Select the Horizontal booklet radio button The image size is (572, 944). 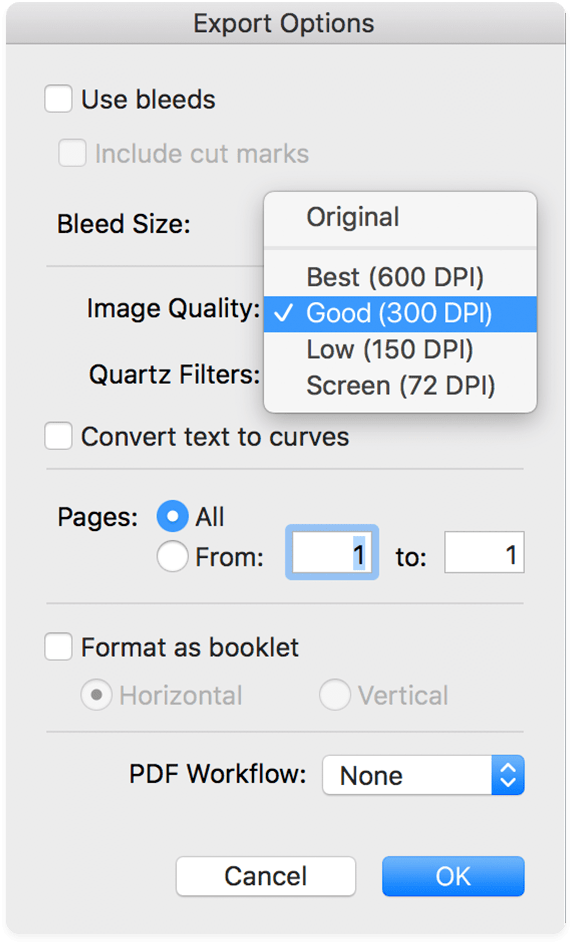point(96,695)
